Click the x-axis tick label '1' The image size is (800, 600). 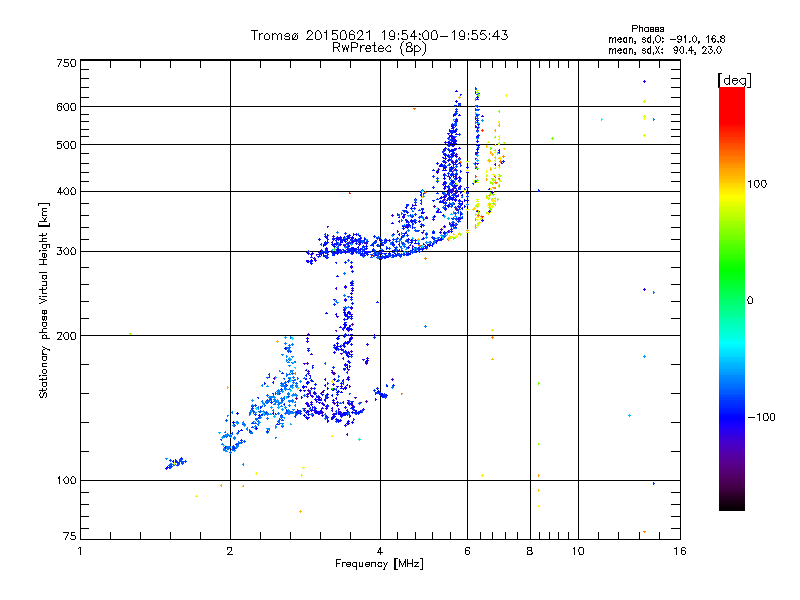[80, 552]
